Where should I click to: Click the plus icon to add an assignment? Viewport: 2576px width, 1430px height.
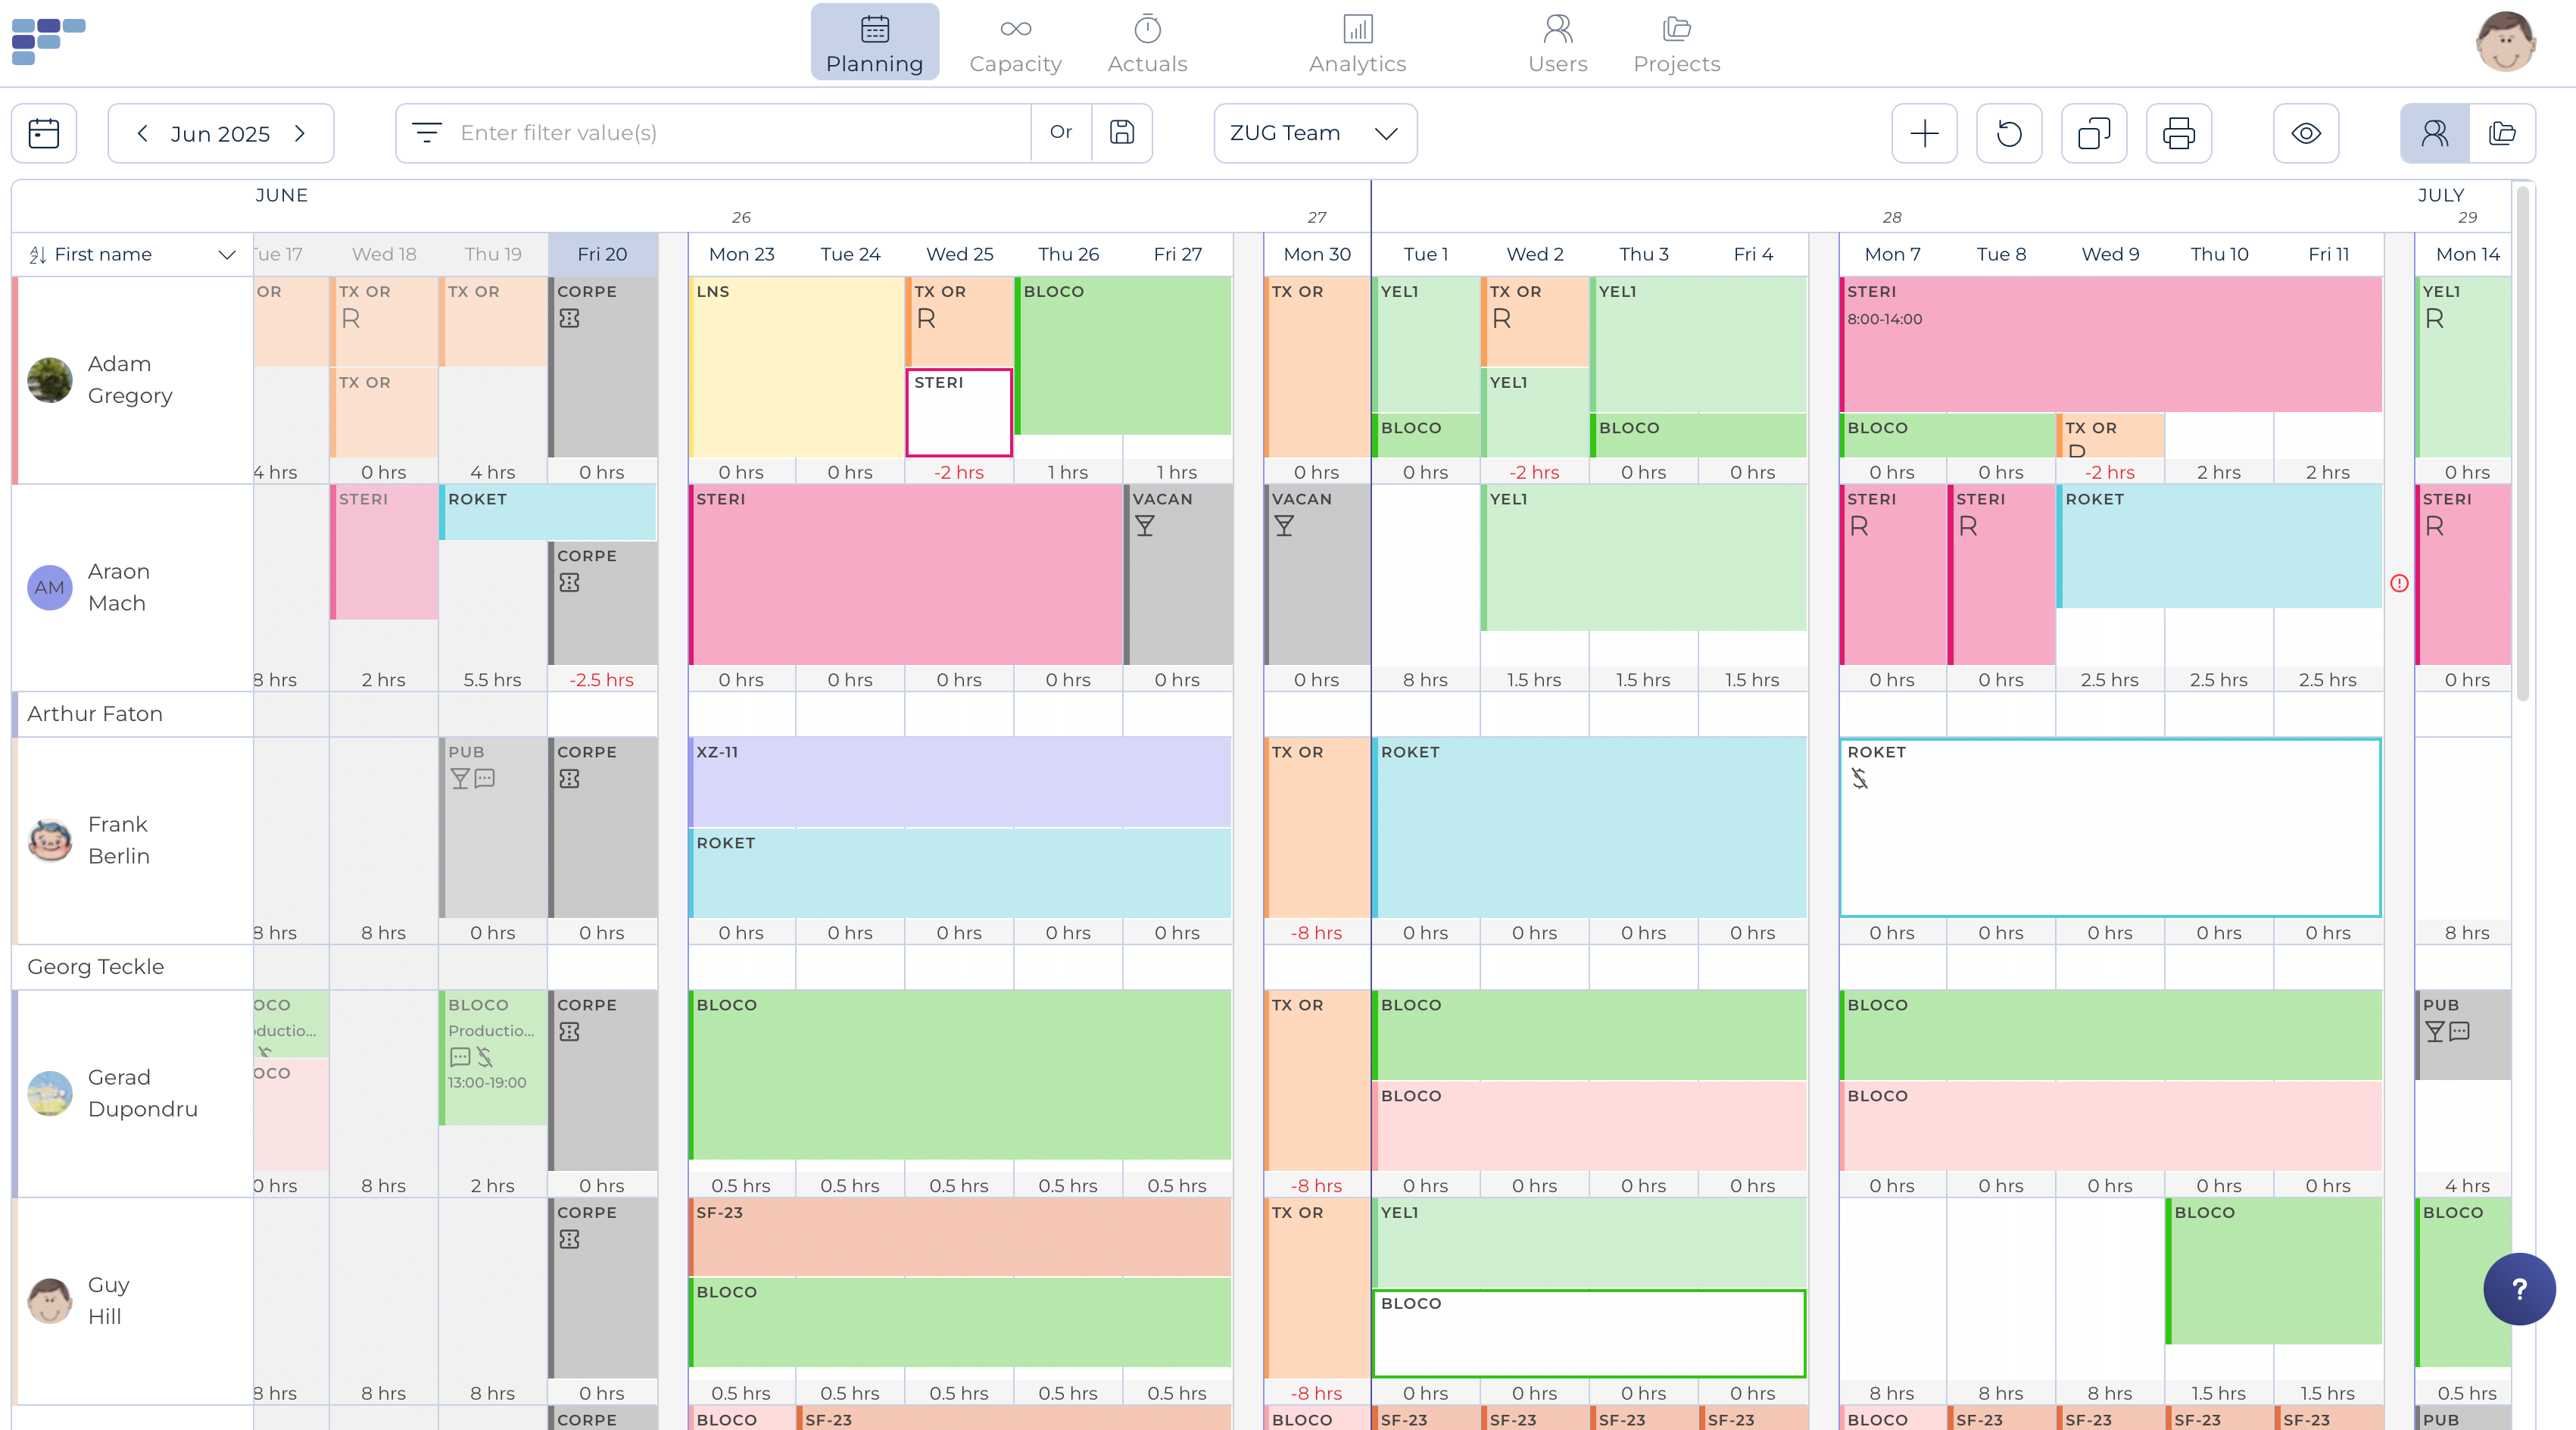pos(1924,133)
